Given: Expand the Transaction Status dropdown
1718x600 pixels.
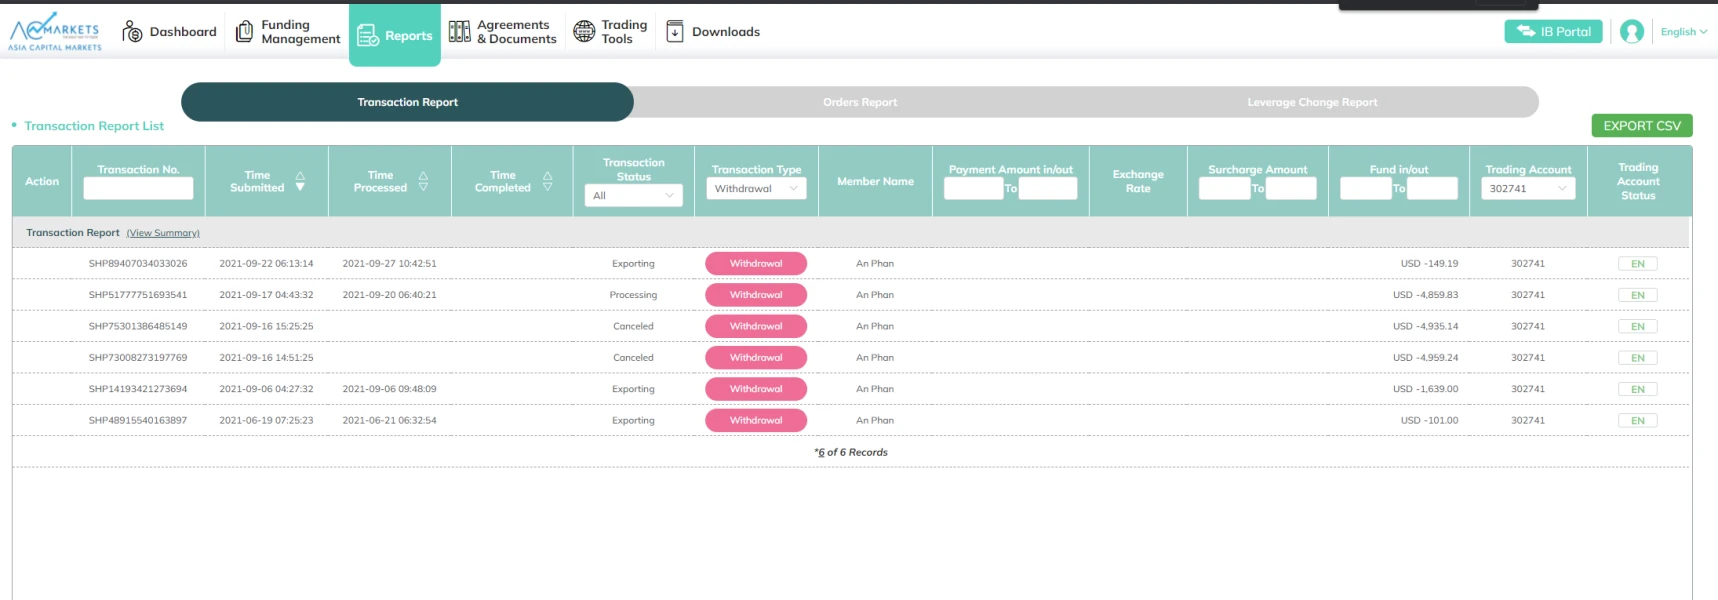Looking at the screenshot, I should [x=633, y=196].
